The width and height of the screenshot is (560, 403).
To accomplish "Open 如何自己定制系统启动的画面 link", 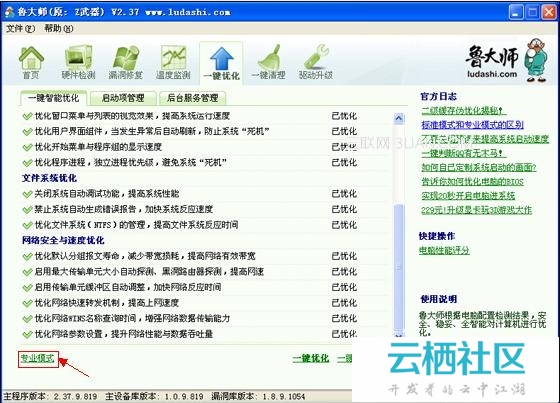I will coord(479,167).
